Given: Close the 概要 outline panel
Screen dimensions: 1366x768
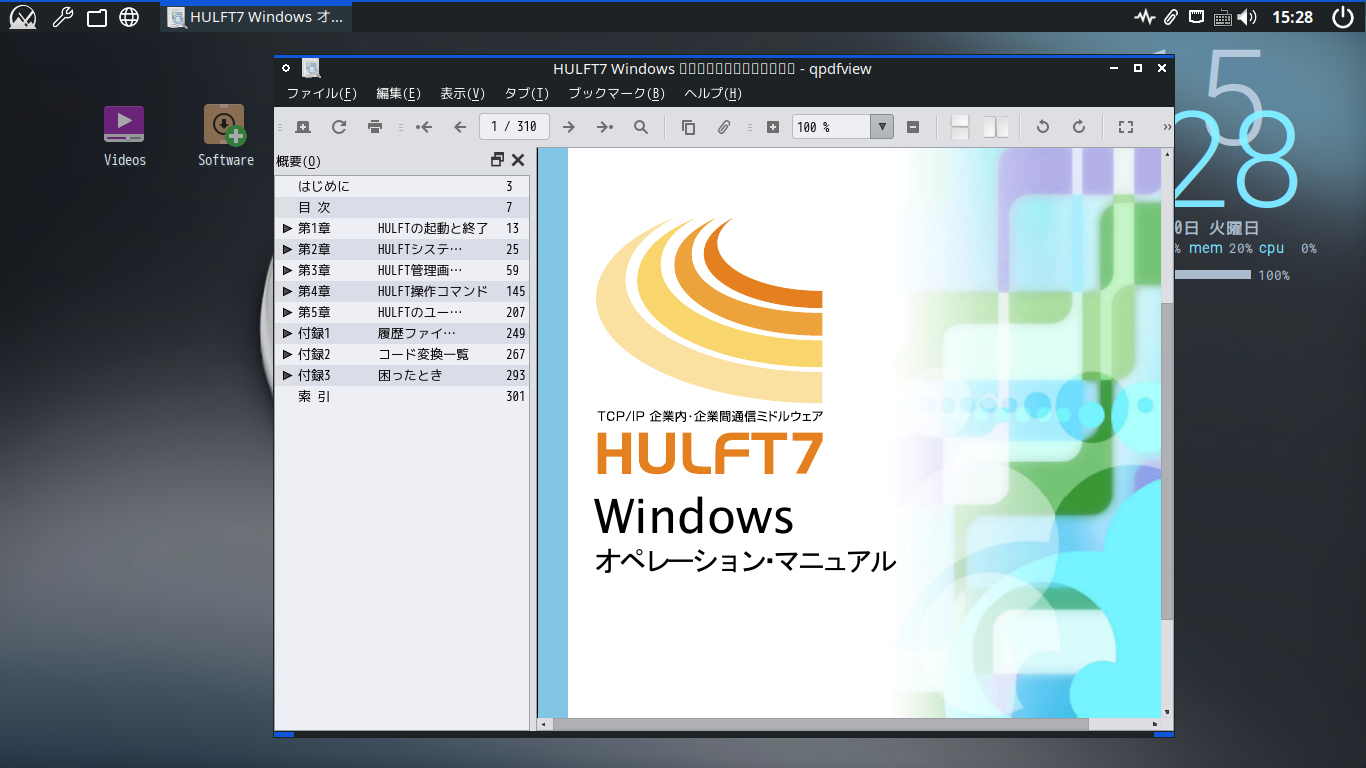Looking at the screenshot, I should (518, 160).
